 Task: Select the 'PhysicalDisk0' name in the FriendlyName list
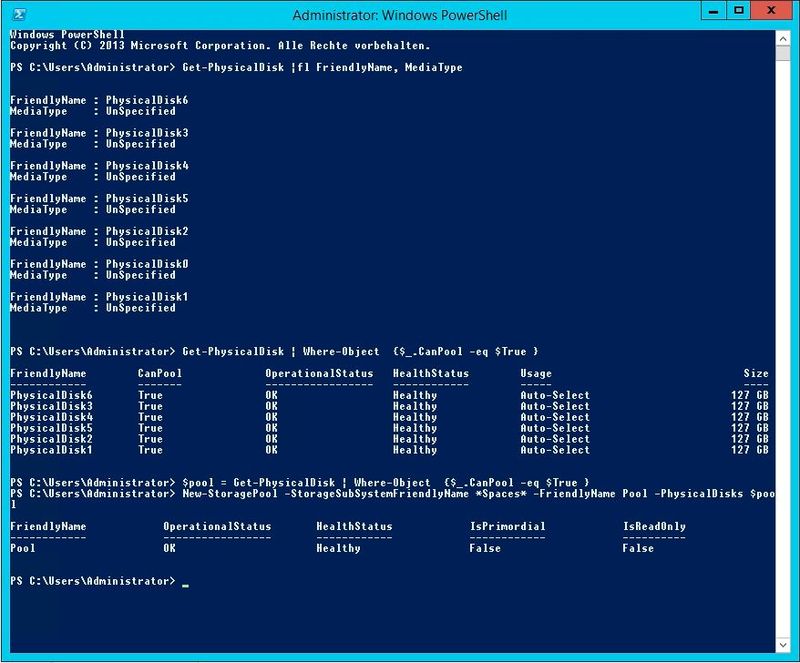147,264
